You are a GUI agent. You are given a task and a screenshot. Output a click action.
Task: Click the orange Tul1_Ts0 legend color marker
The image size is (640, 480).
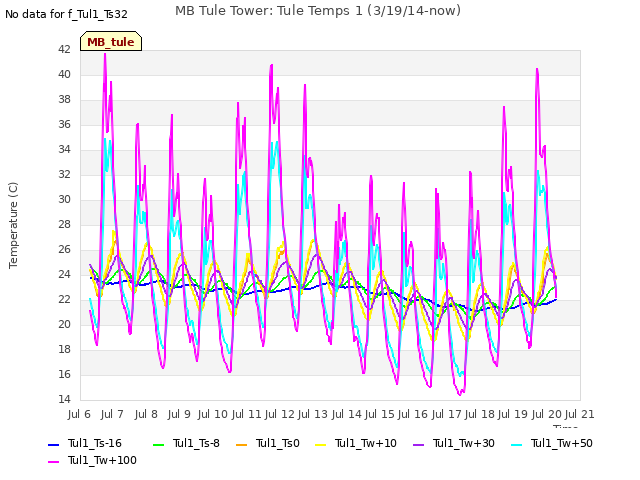tap(242, 444)
